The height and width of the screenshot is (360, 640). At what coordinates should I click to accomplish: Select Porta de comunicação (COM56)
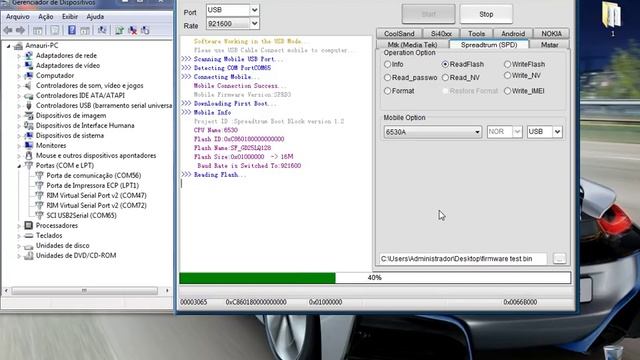[93, 176]
